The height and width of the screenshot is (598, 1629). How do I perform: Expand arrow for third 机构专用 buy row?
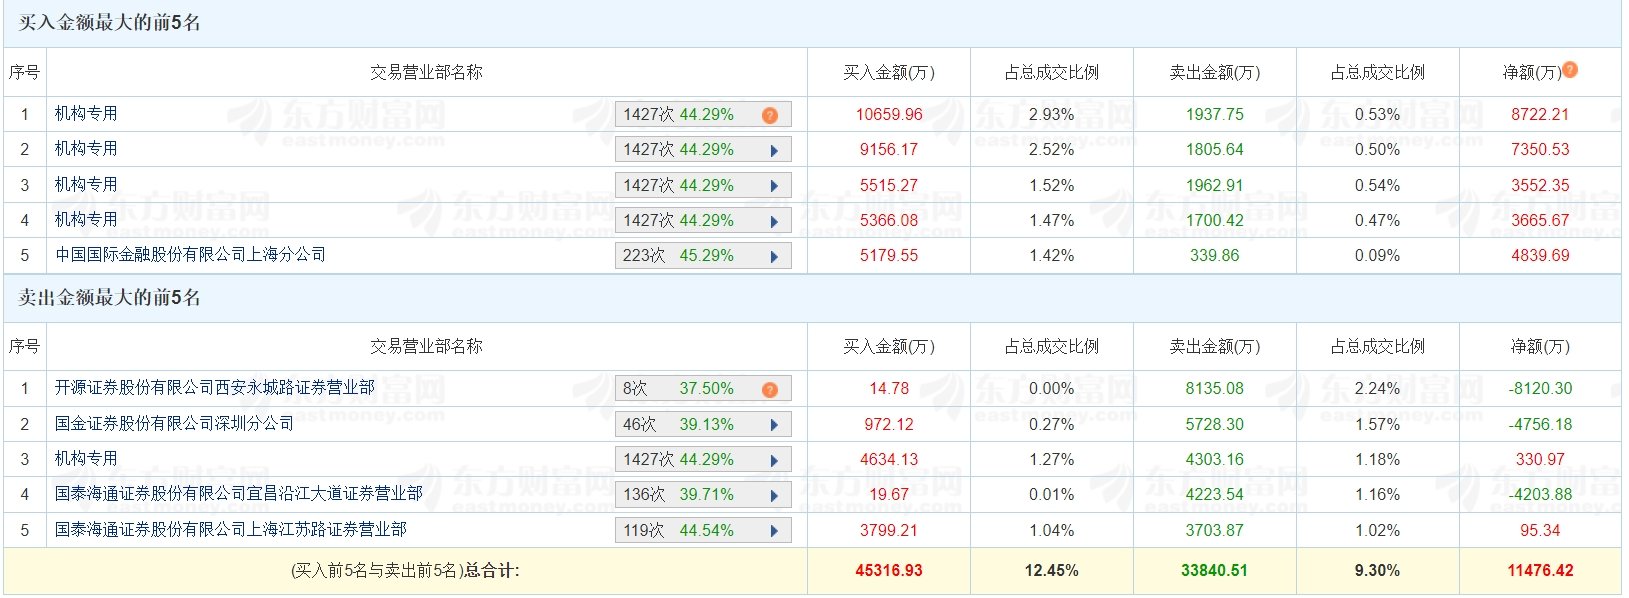coord(774,186)
